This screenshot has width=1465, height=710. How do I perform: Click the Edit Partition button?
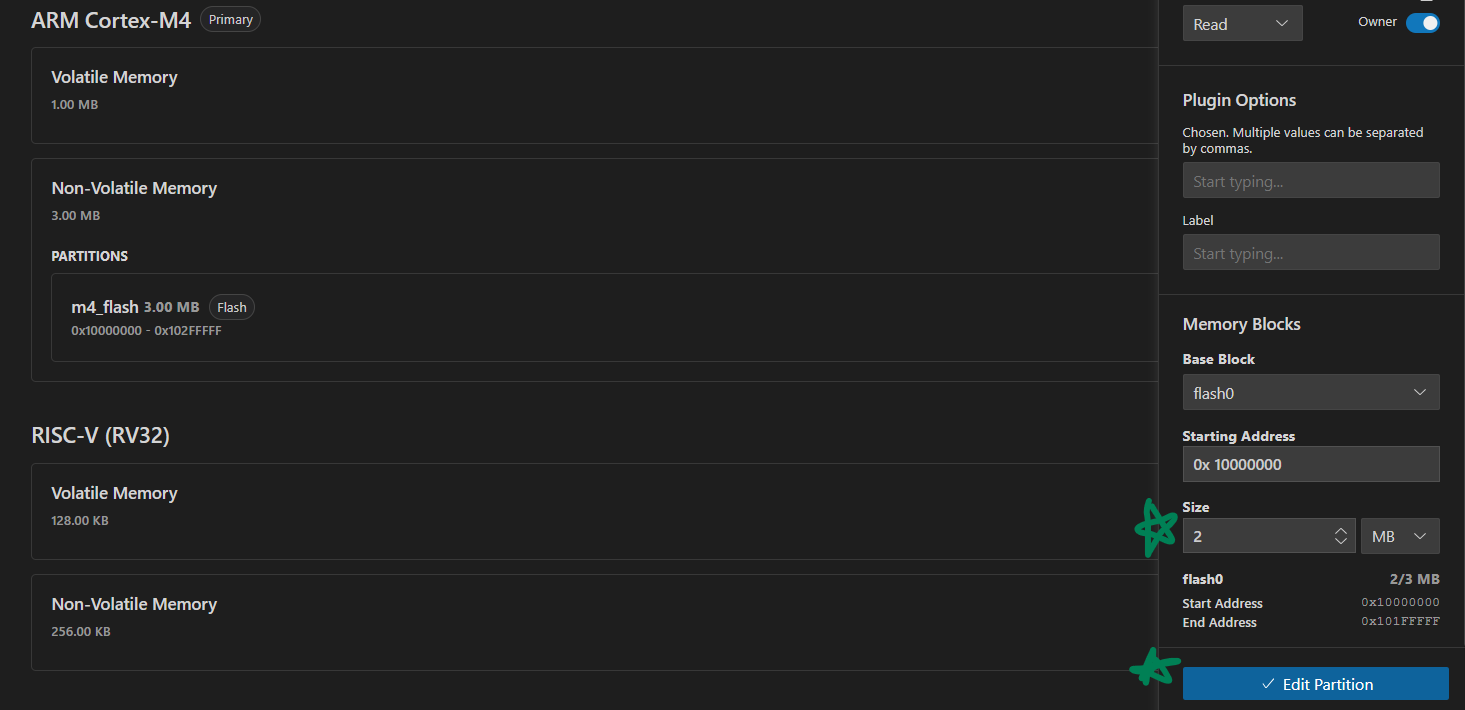tap(1315, 684)
